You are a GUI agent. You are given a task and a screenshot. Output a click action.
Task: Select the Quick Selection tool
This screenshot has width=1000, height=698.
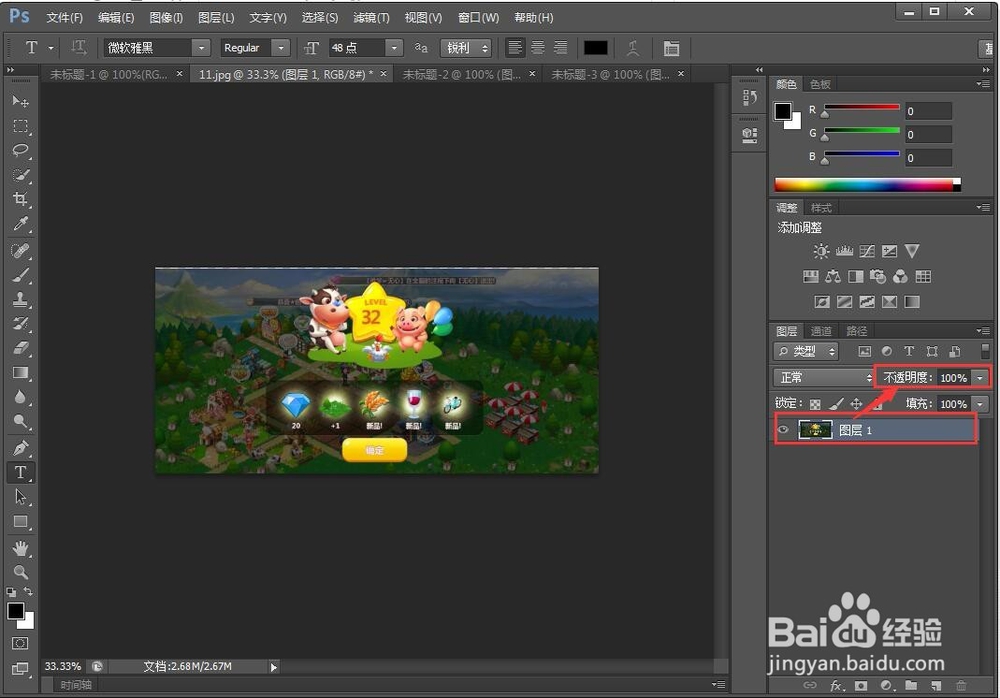[20, 175]
